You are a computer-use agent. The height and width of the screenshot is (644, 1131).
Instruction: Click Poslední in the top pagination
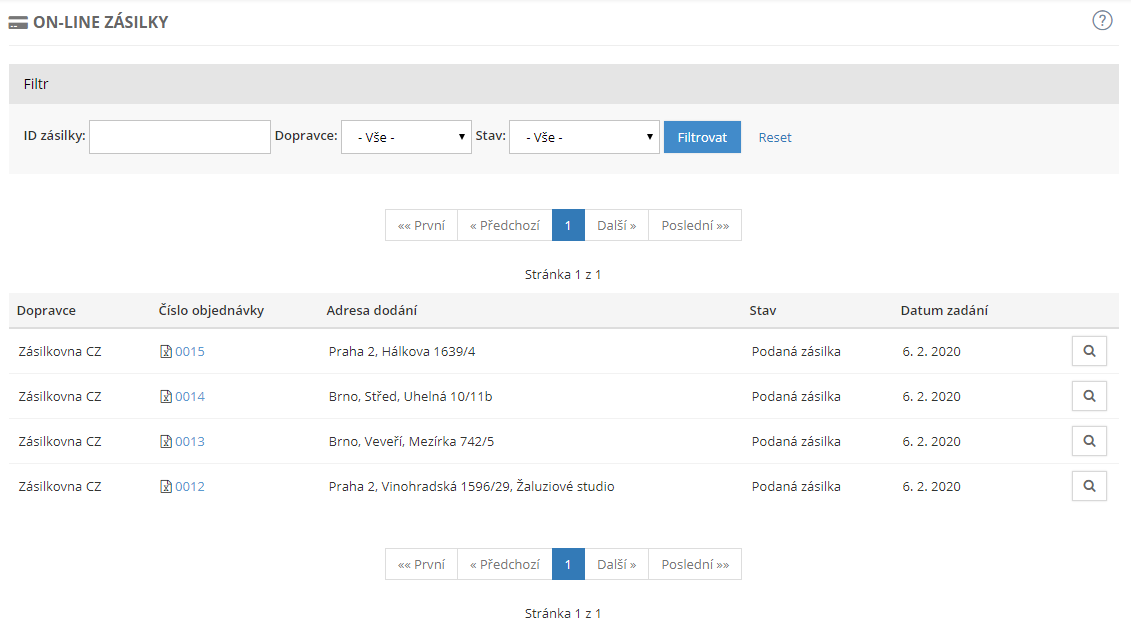[x=695, y=225]
